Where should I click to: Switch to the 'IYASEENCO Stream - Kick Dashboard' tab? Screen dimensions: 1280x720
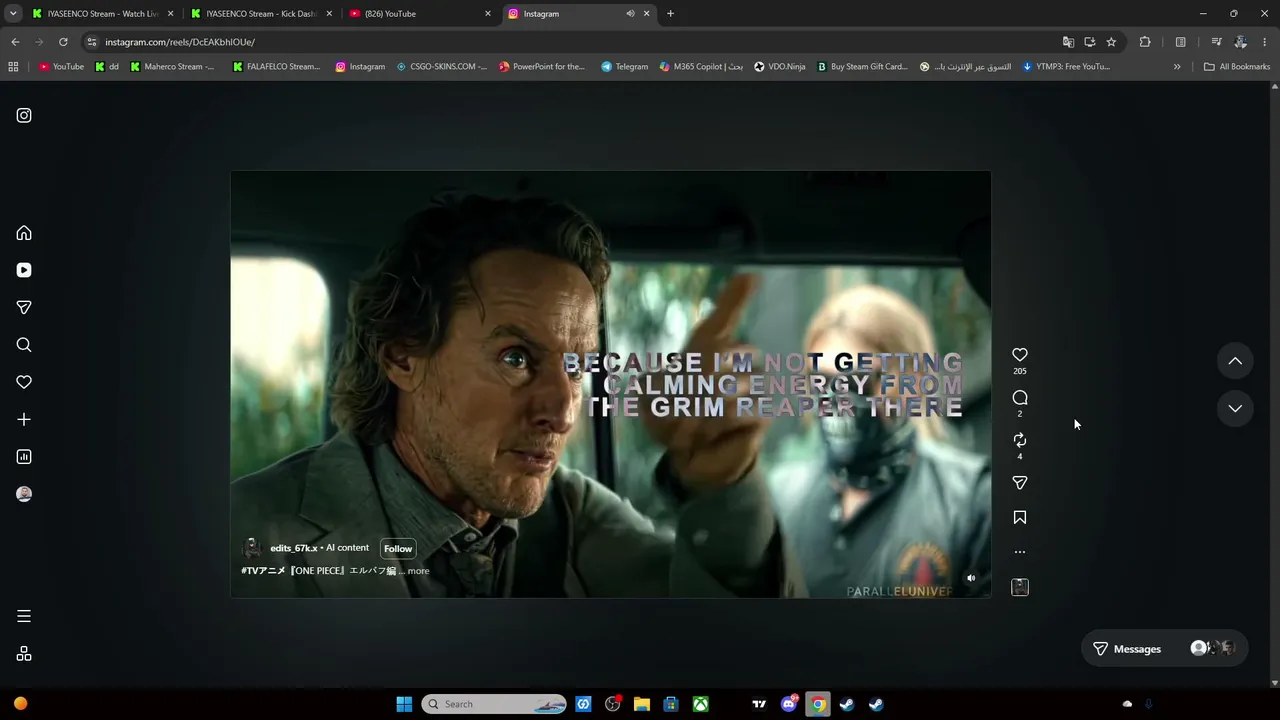[261, 14]
